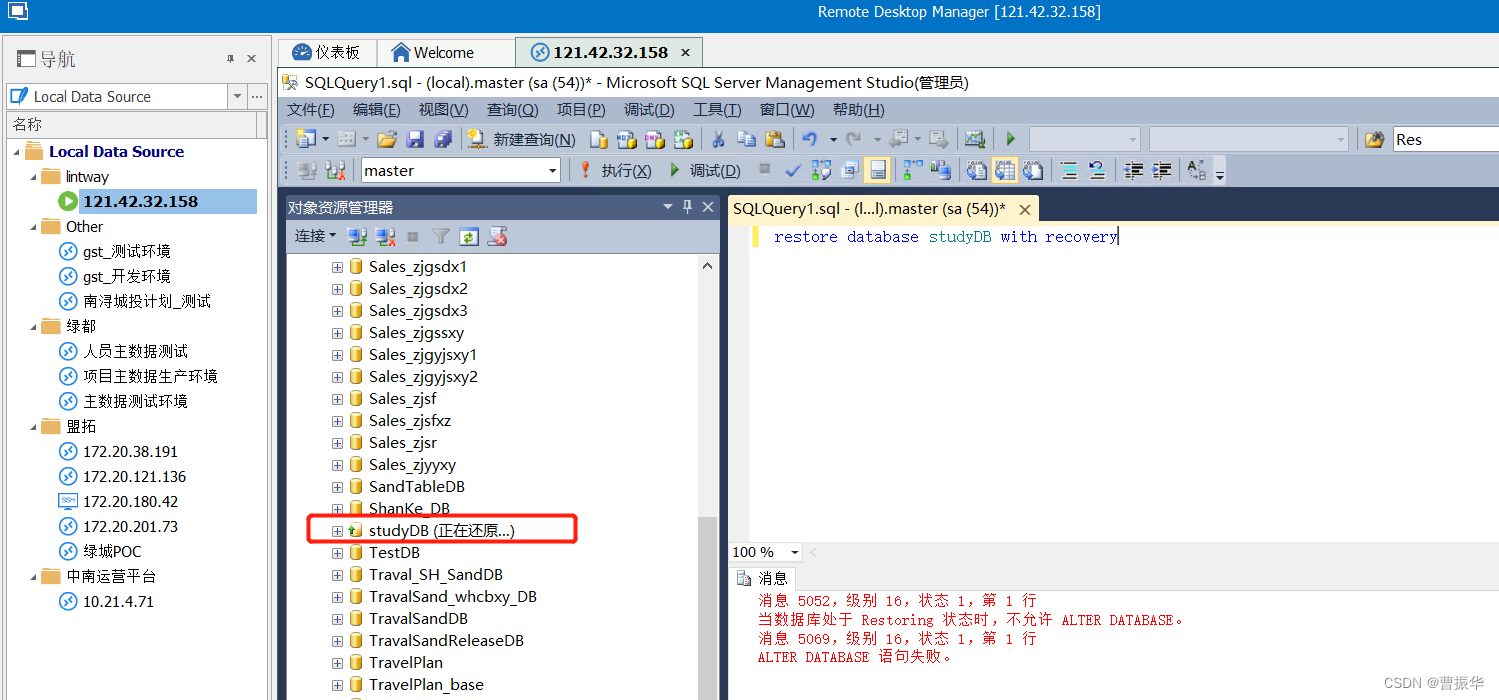Click the Paste clipboard icon
Viewport: 1499px width, 700px height.
tap(774, 139)
